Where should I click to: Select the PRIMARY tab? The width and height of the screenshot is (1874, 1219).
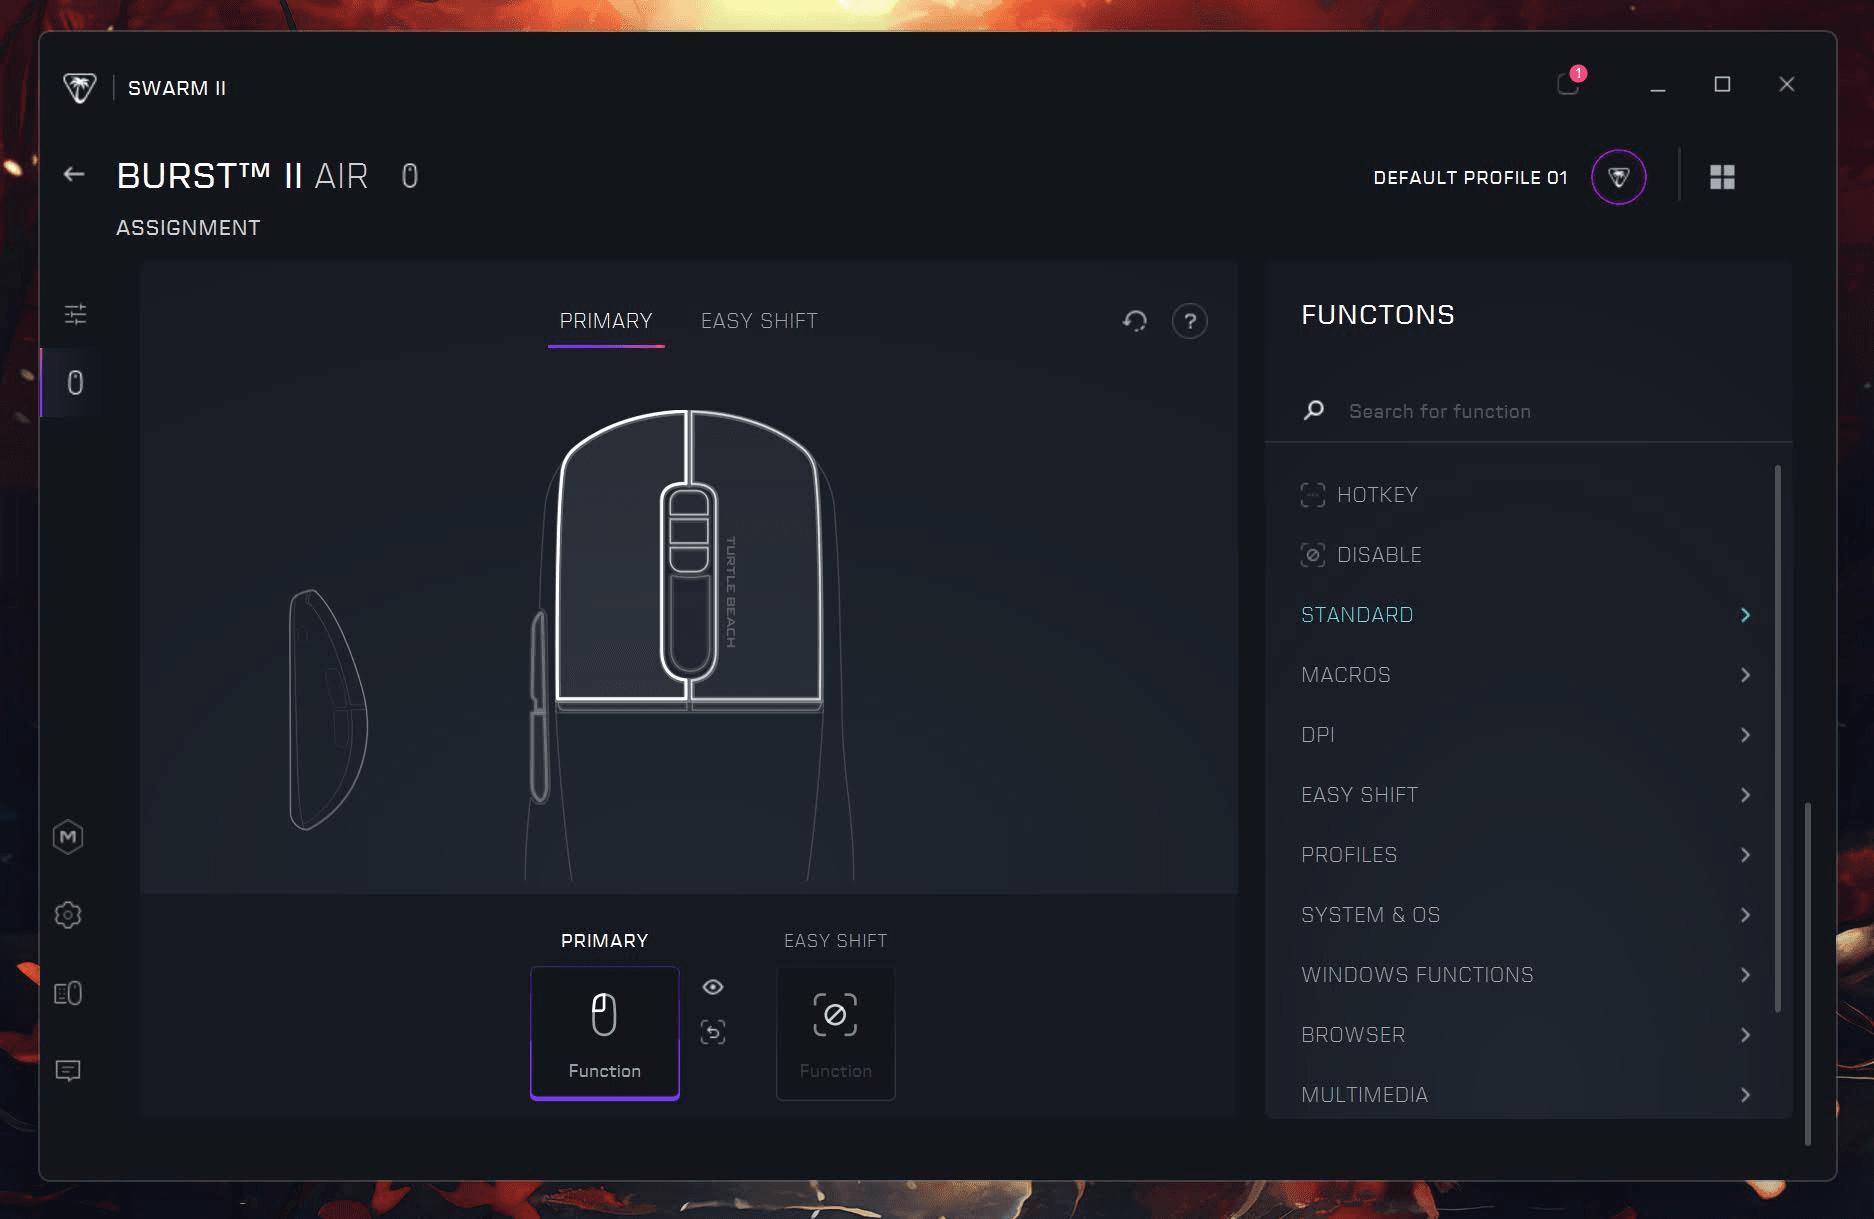click(605, 321)
